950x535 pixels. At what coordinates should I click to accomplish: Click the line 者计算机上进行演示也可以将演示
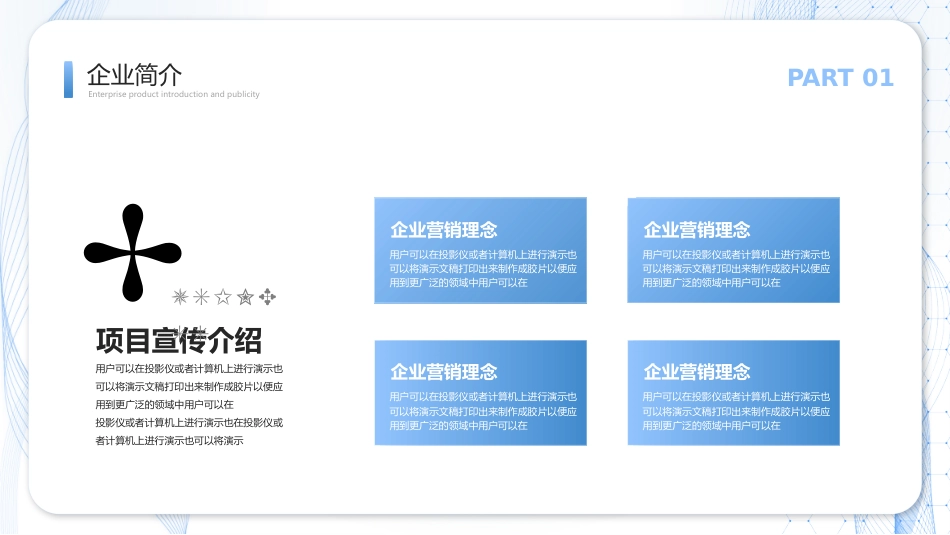click(169, 441)
